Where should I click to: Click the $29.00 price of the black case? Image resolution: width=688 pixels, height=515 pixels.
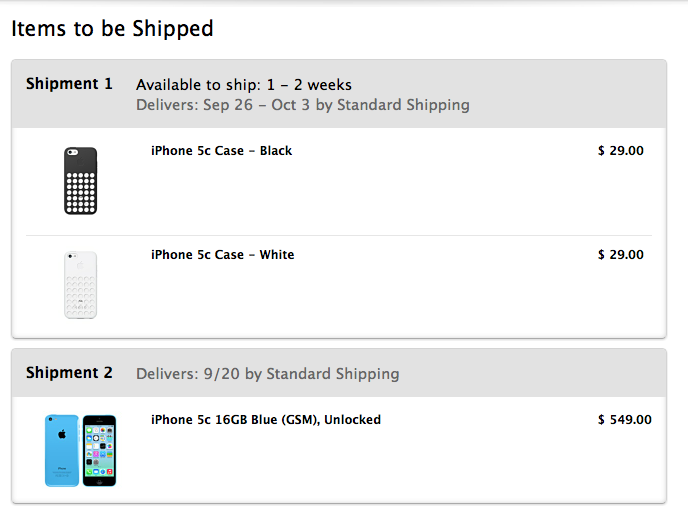pos(620,151)
